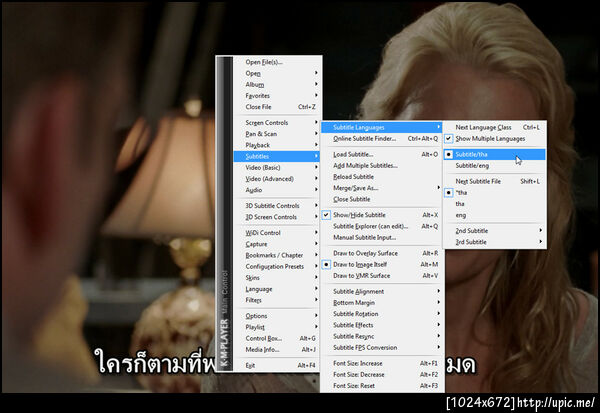Click Reload Subtitle entry
600x413 pixels.
(381, 177)
